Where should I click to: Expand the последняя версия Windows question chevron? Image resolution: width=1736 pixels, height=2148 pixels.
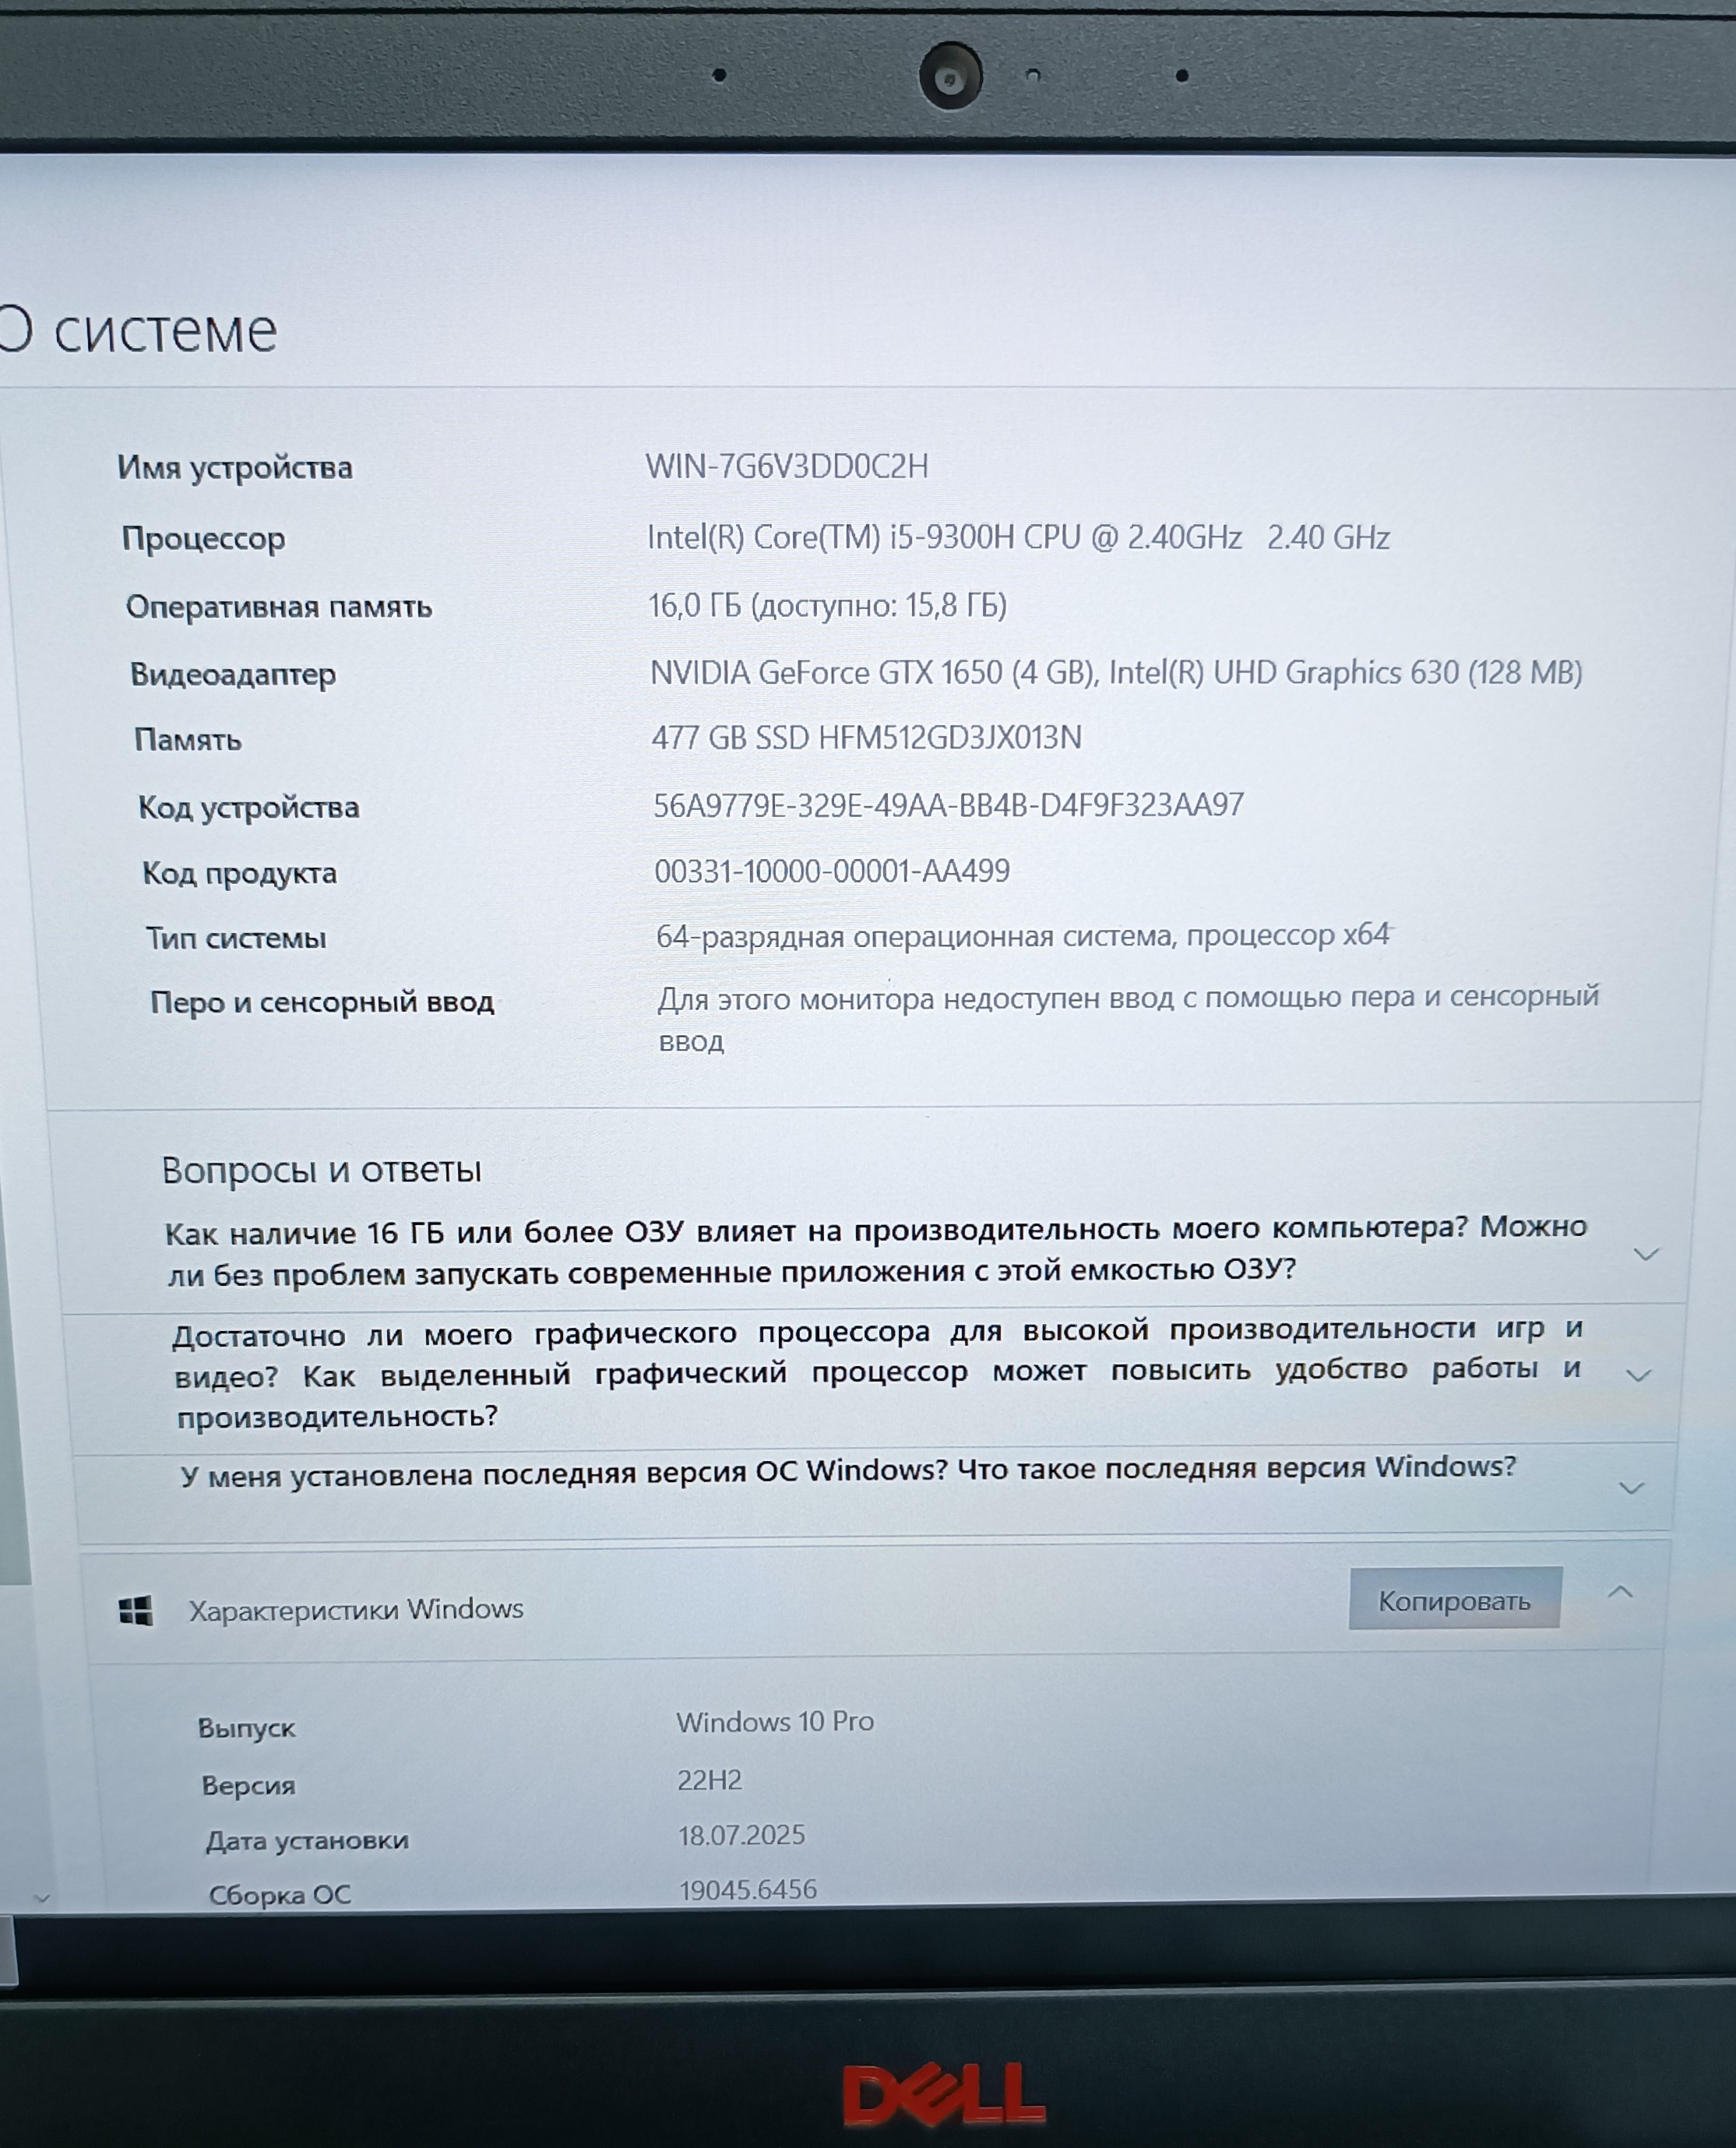[1631, 1488]
